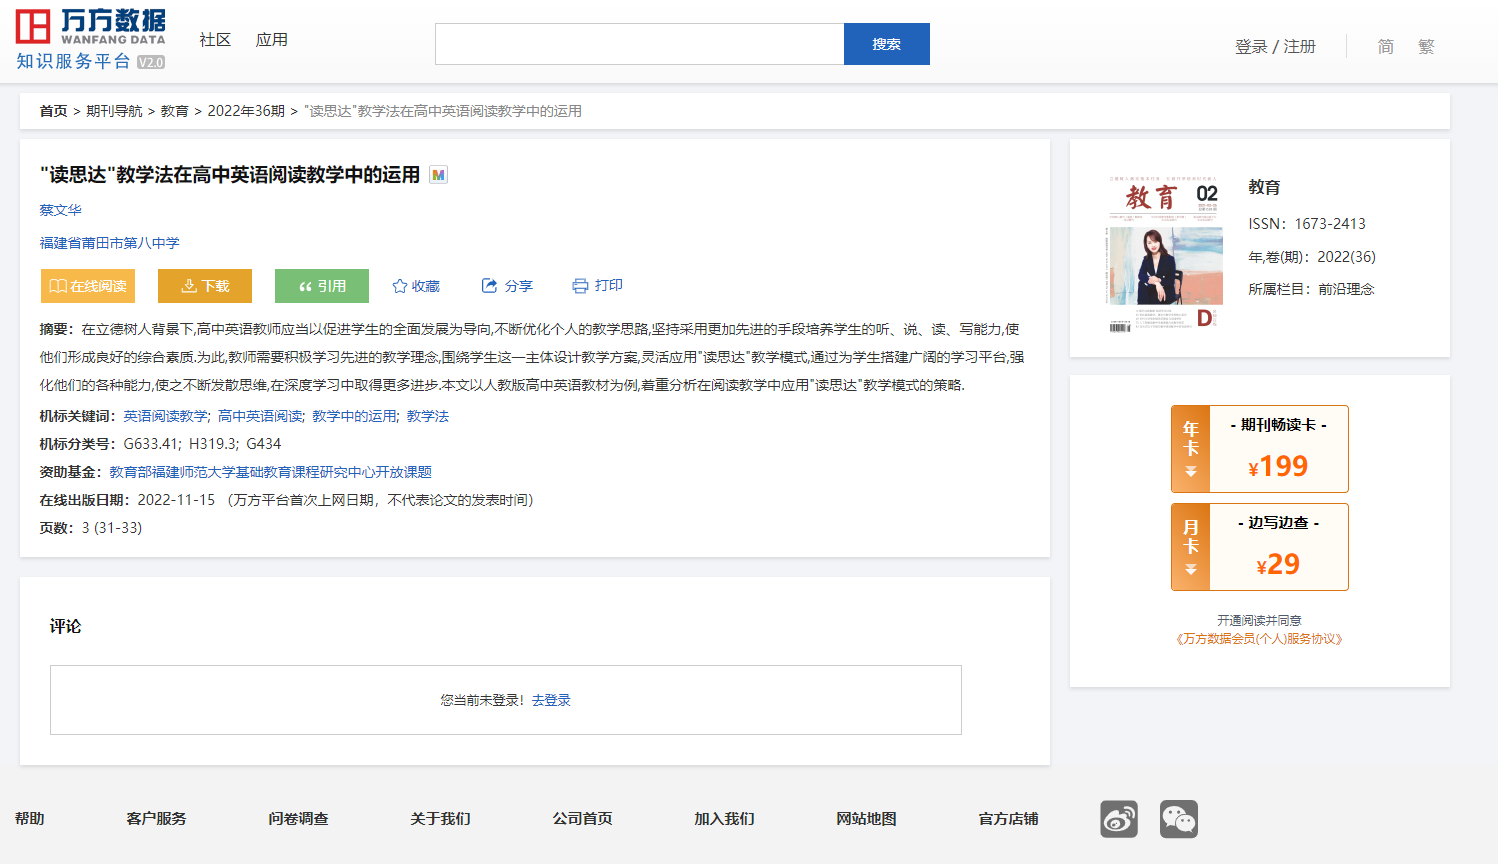Viewport: 1498px width, 864px height.
Task: Share the article via 分享
Action: click(507, 286)
